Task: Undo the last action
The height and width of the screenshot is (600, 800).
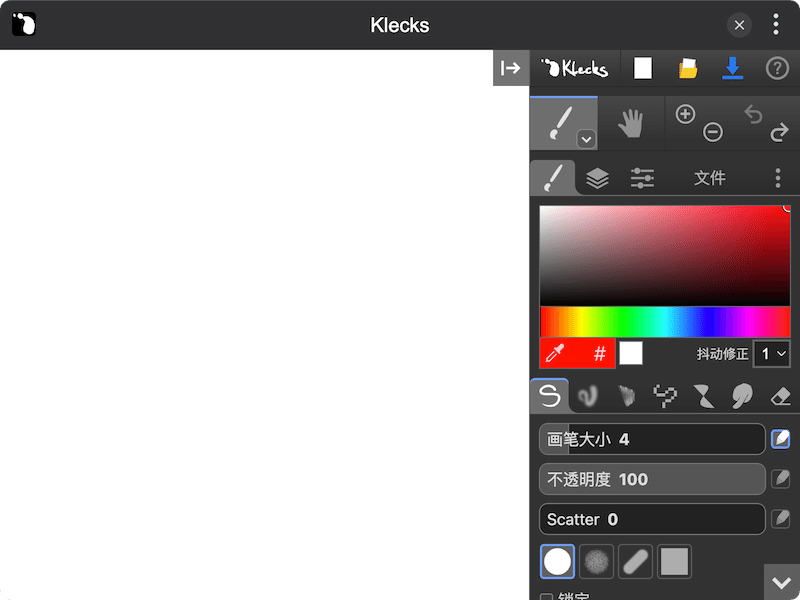Action: (x=753, y=114)
